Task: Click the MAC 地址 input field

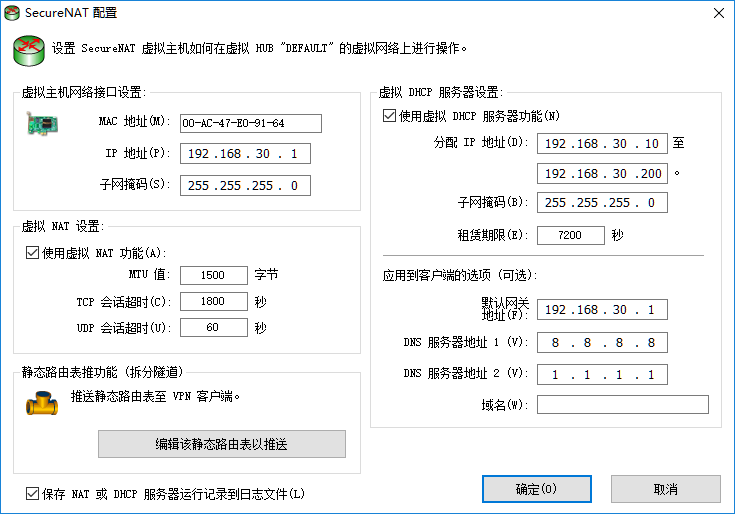Action: pyautogui.click(x=250, y=124)
